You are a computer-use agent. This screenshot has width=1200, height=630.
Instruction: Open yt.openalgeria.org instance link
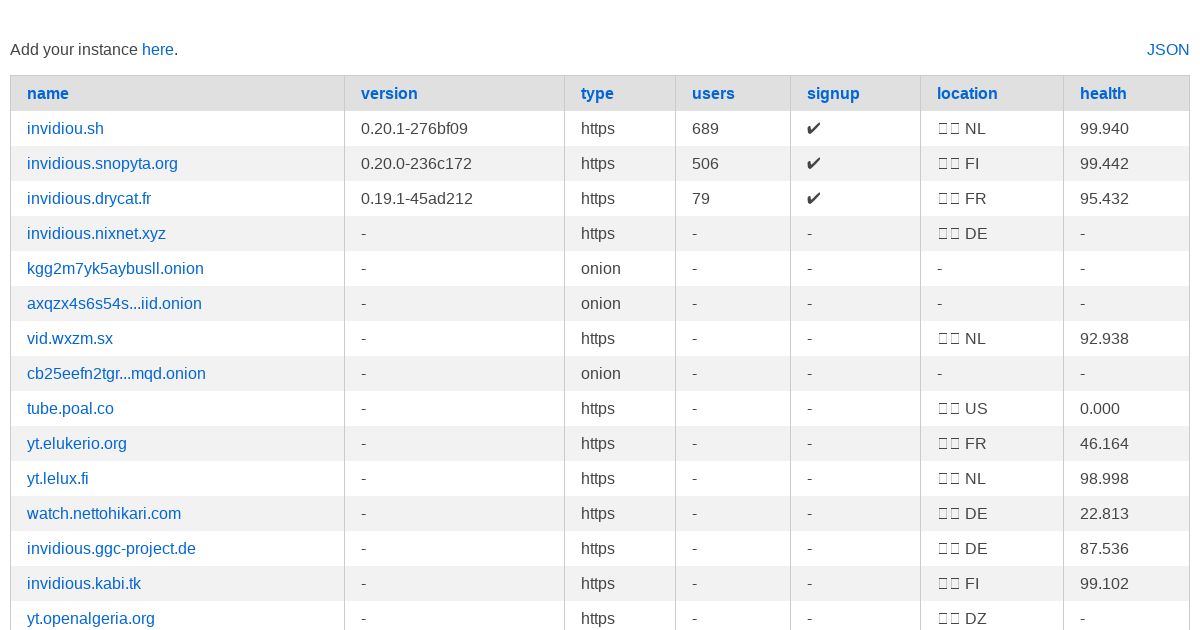pos(91,618)
